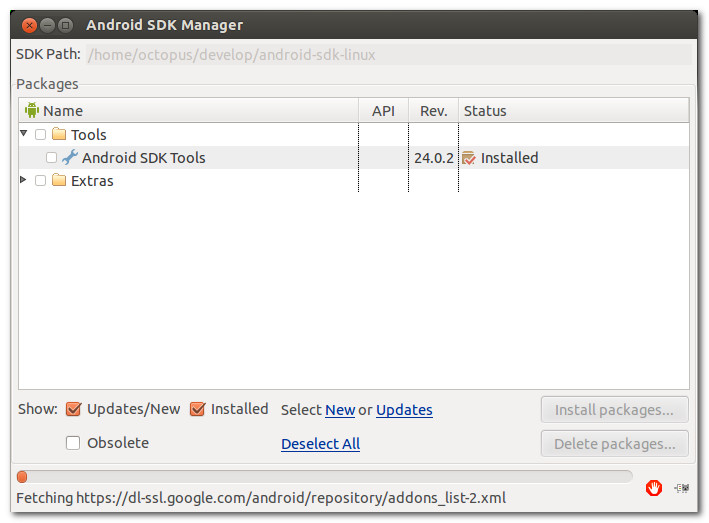Uncheck the Installed show filter
This screenshot has height=523, width=709.
point(198,409)
